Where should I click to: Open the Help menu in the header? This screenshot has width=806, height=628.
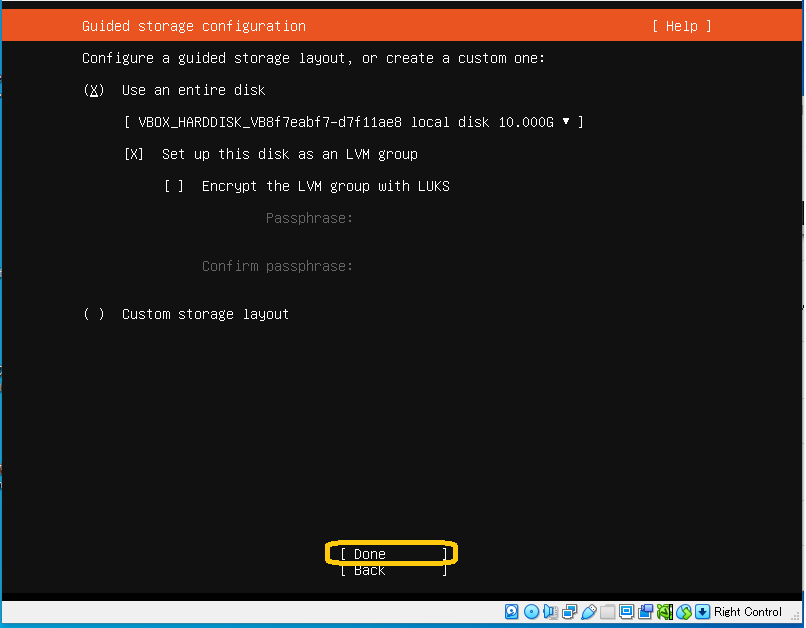[x=681, y=26]
